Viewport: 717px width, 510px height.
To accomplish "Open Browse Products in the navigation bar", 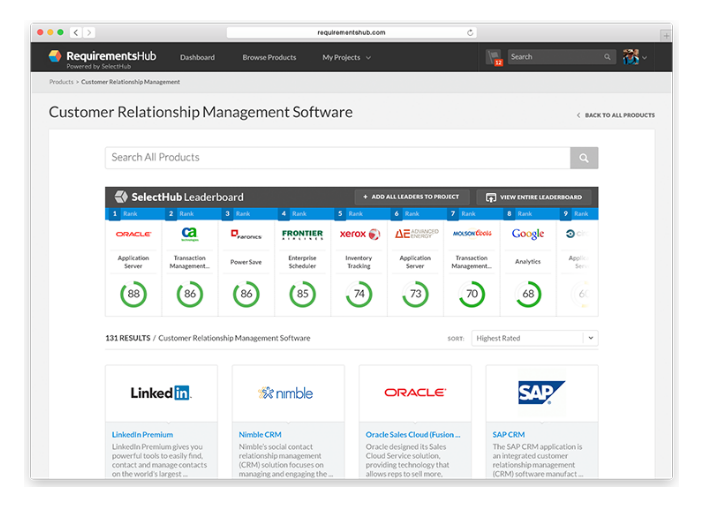I will pyautogui.click(x=269, y=58).
